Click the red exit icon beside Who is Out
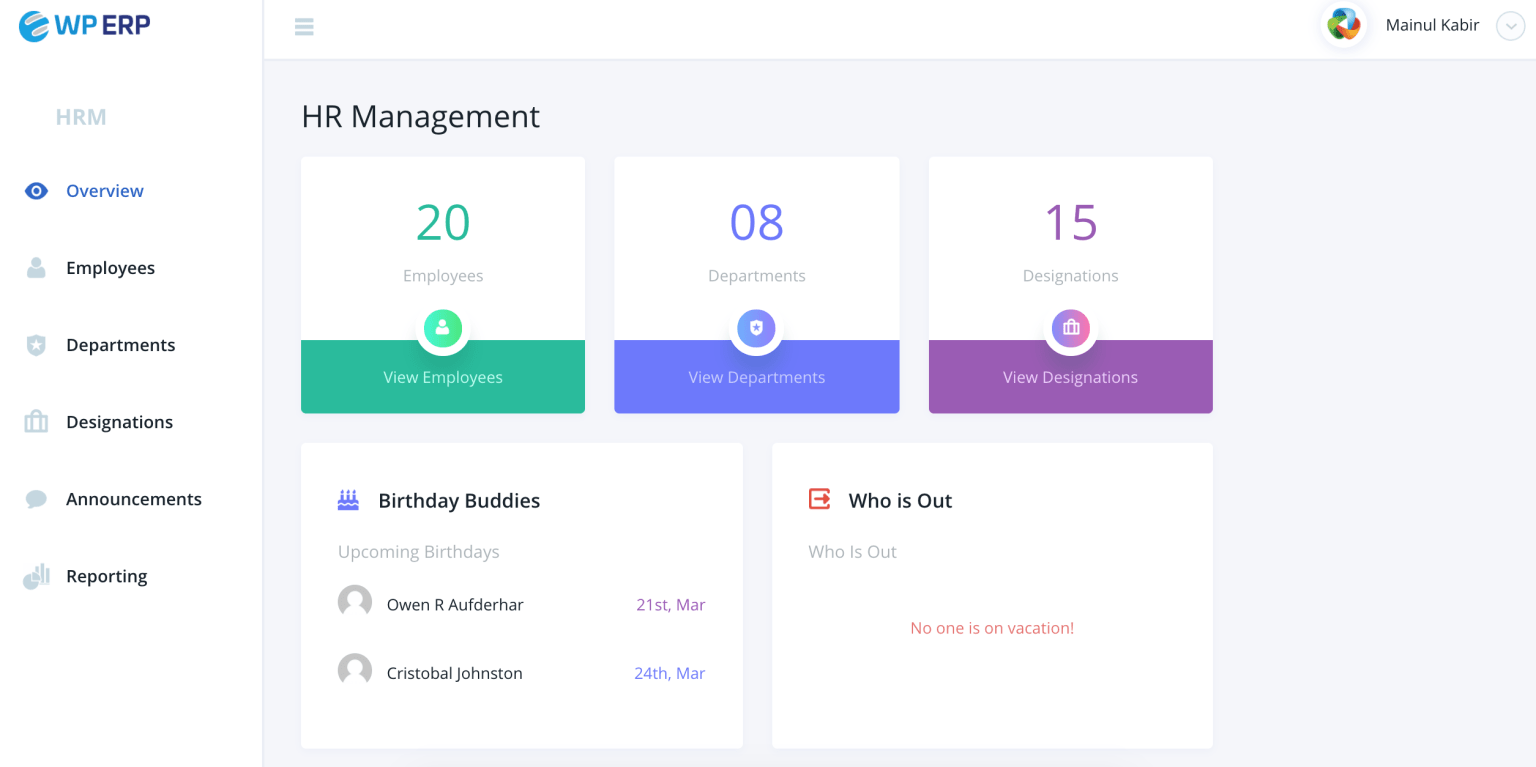Viewport: 1536px width, 767px height. [x=818, y=499]
